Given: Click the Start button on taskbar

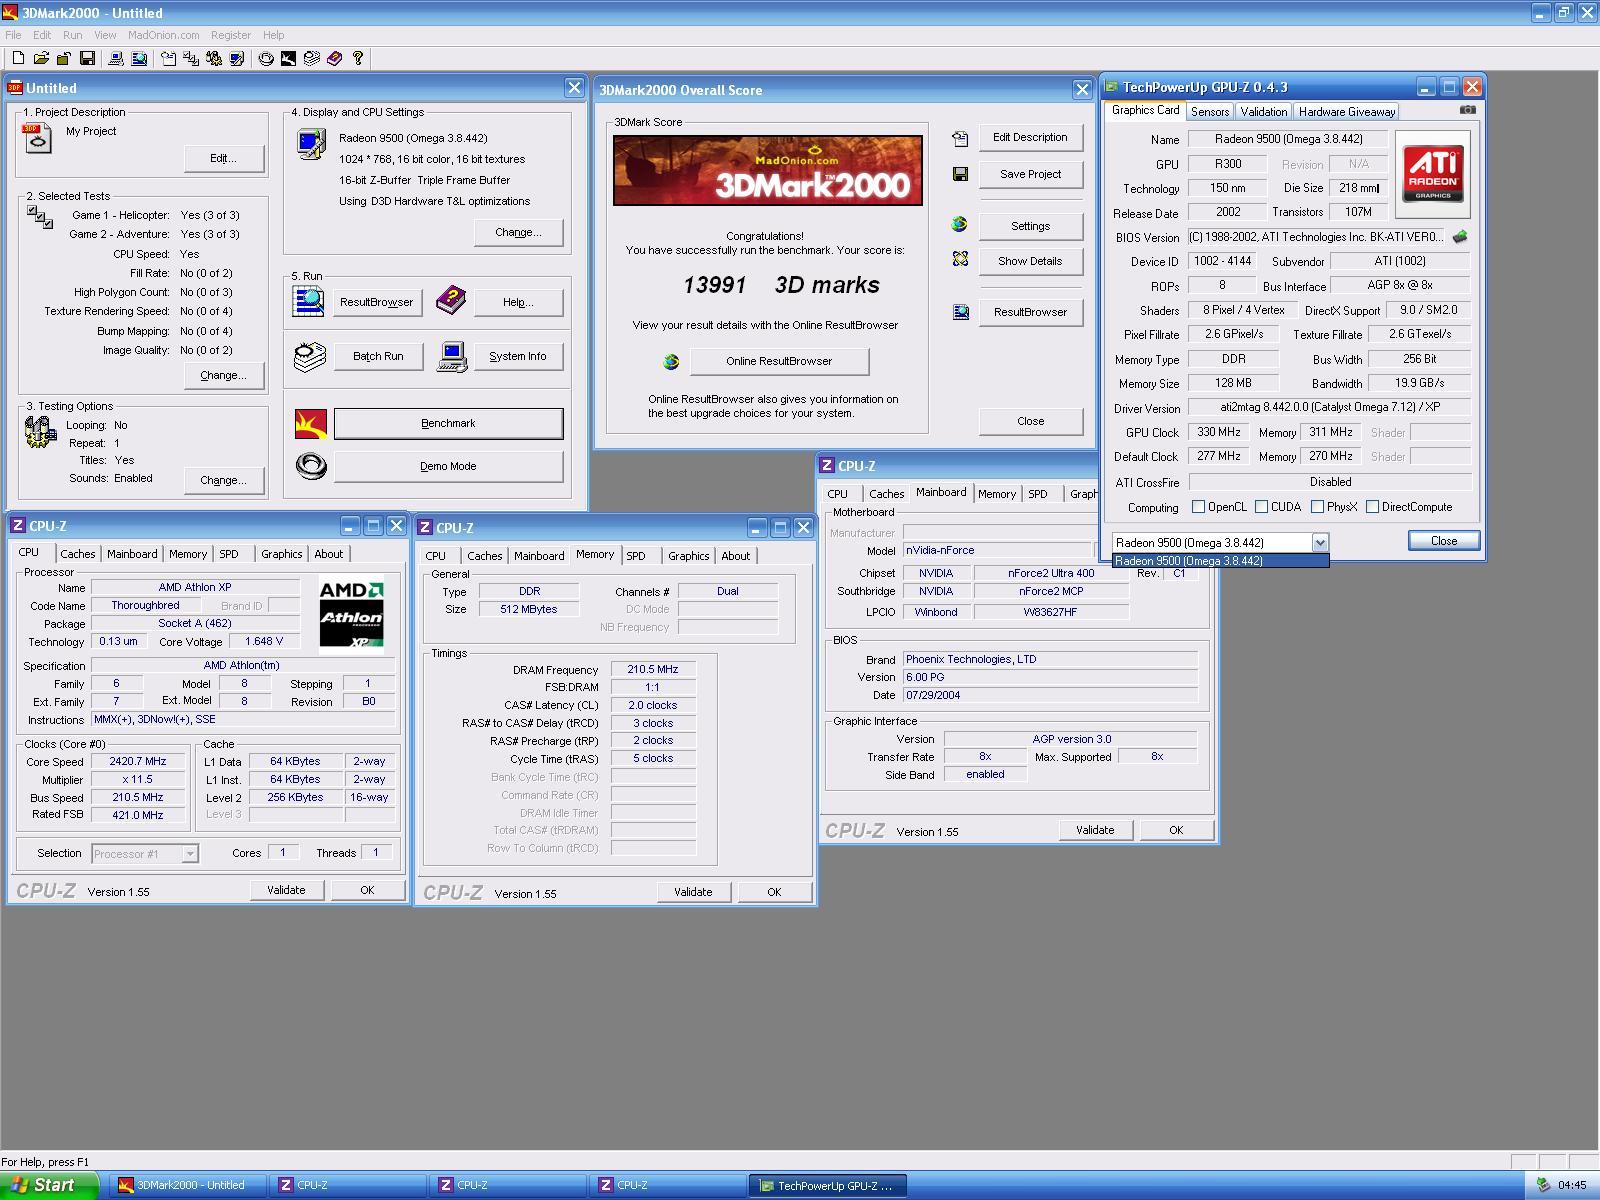Looking at the screenshot, I should tap(50, 1185).
